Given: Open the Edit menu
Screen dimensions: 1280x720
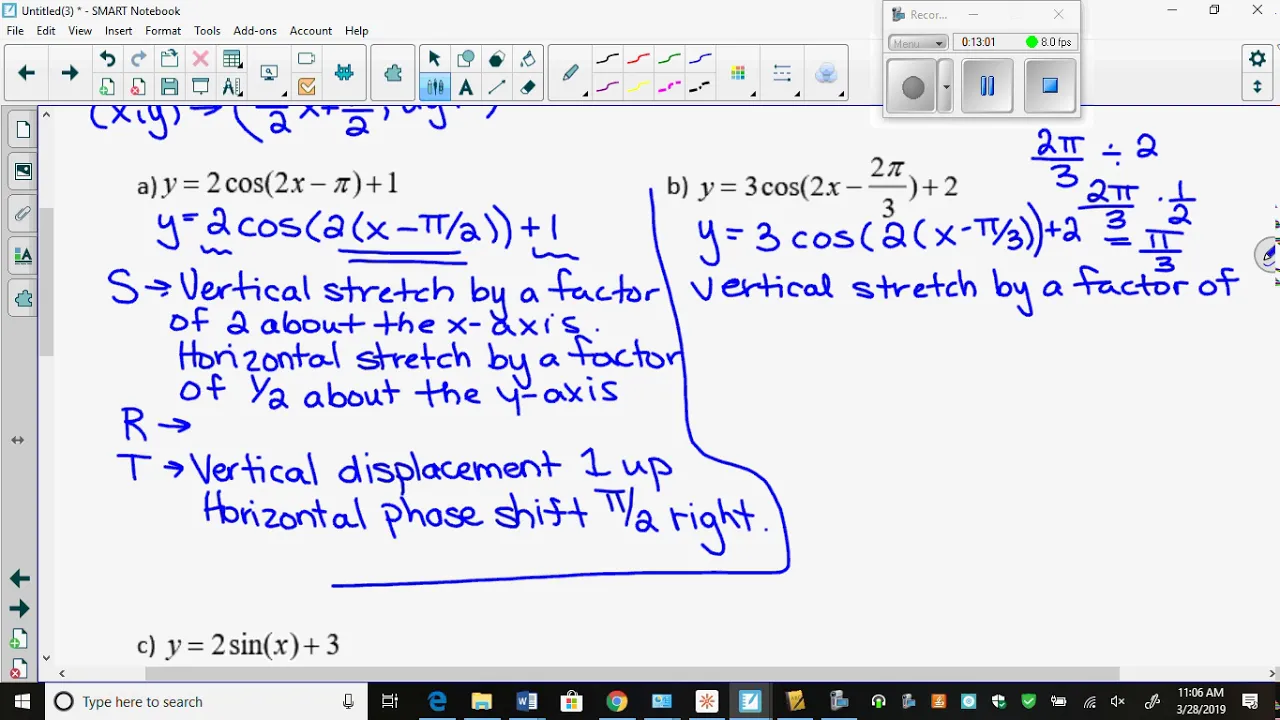Looking at the screenshot, I should 46,31.
